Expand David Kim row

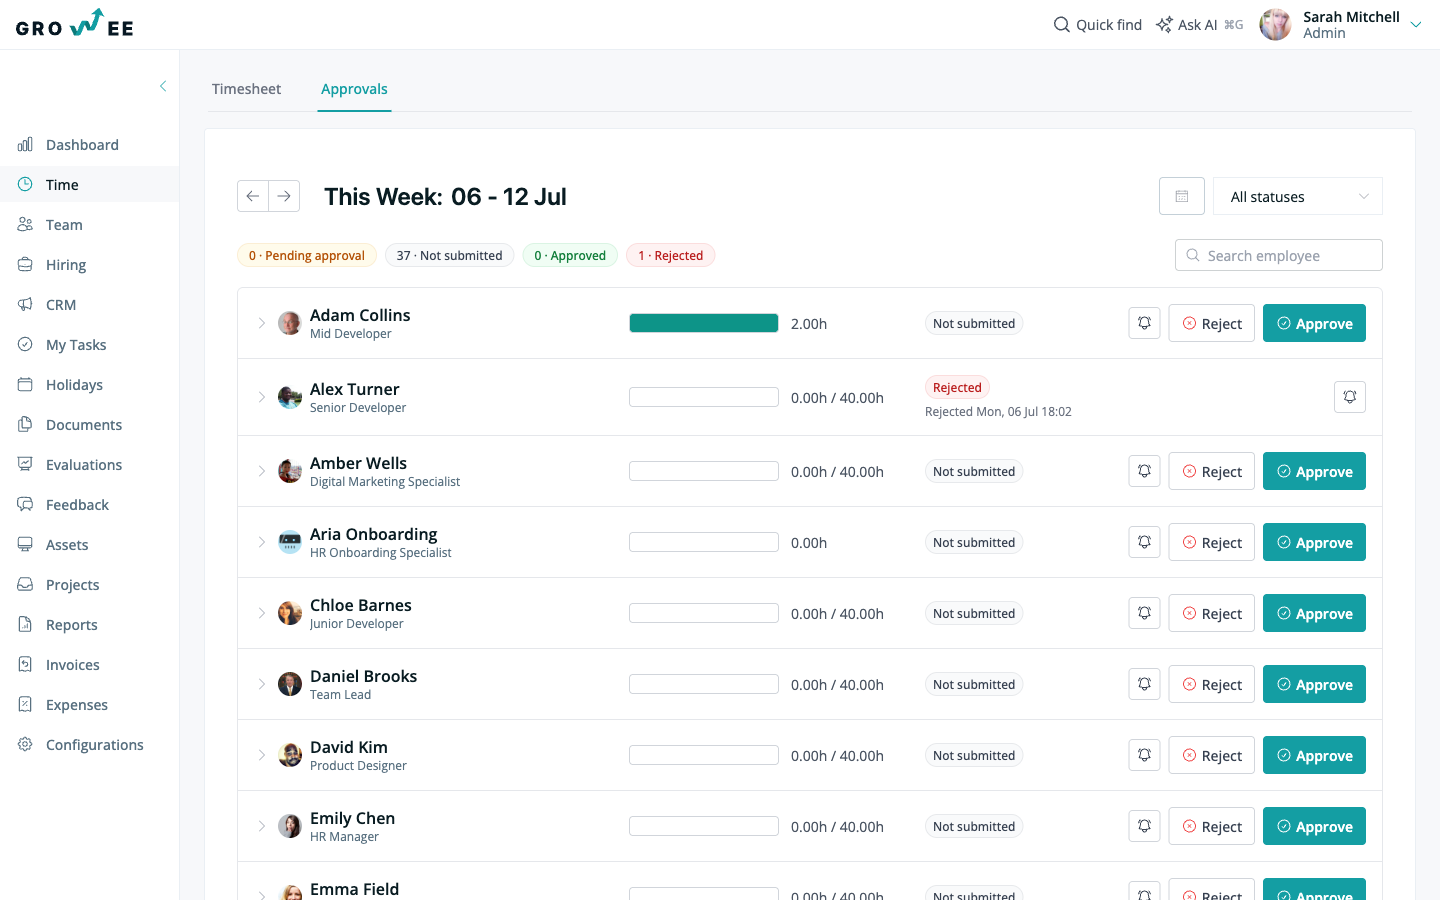pyautogui.click(x=262, y=755)
